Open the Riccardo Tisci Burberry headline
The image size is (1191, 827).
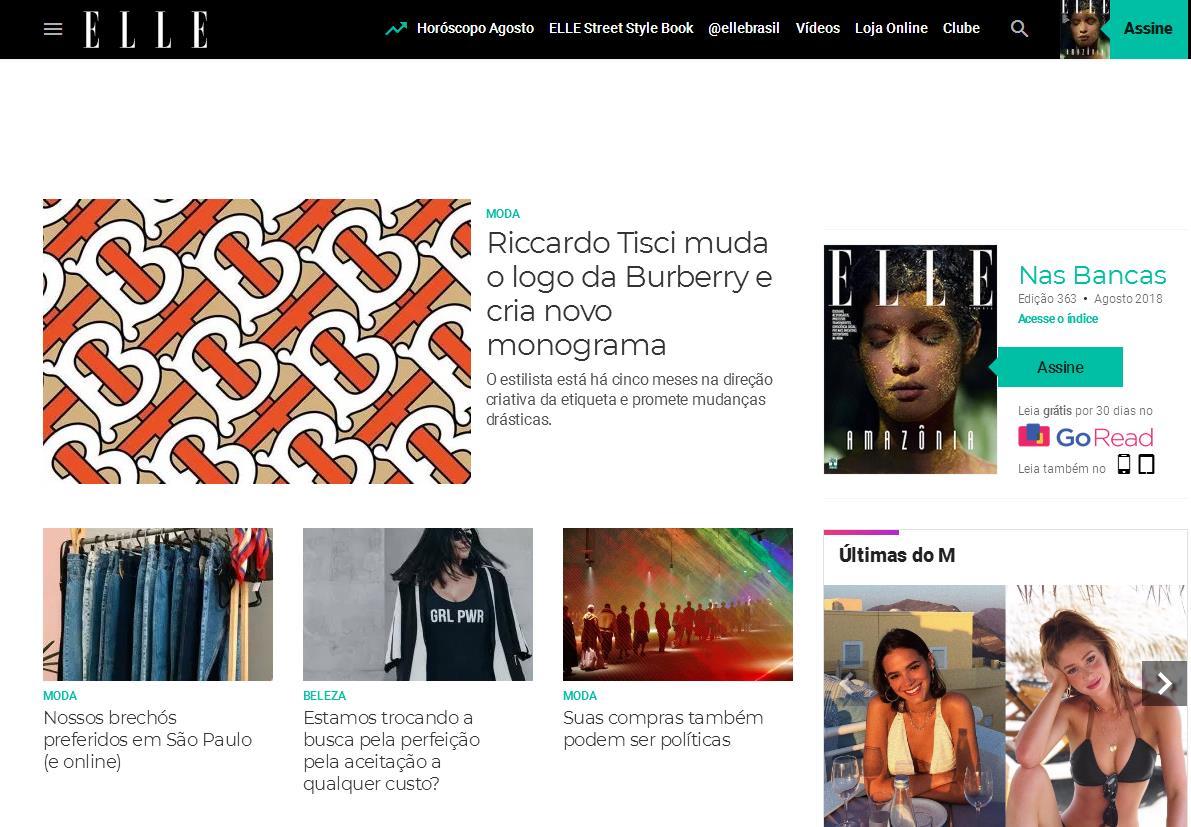(629, 294)
